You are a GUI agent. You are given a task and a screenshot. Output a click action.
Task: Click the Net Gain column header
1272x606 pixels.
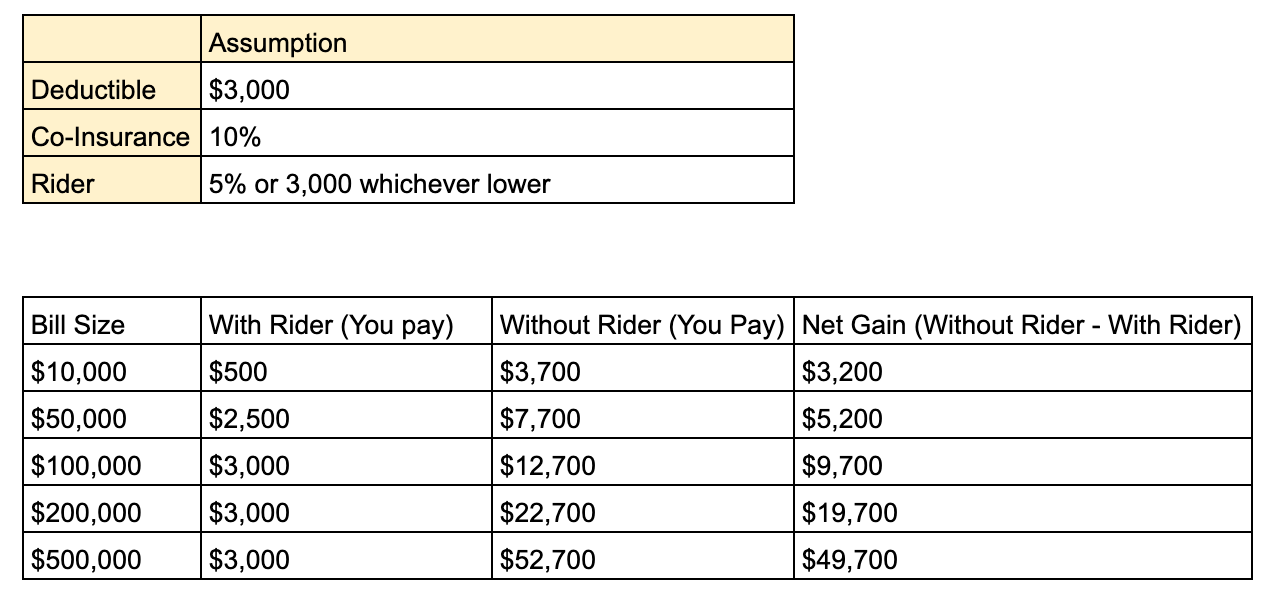point(1021,324)
